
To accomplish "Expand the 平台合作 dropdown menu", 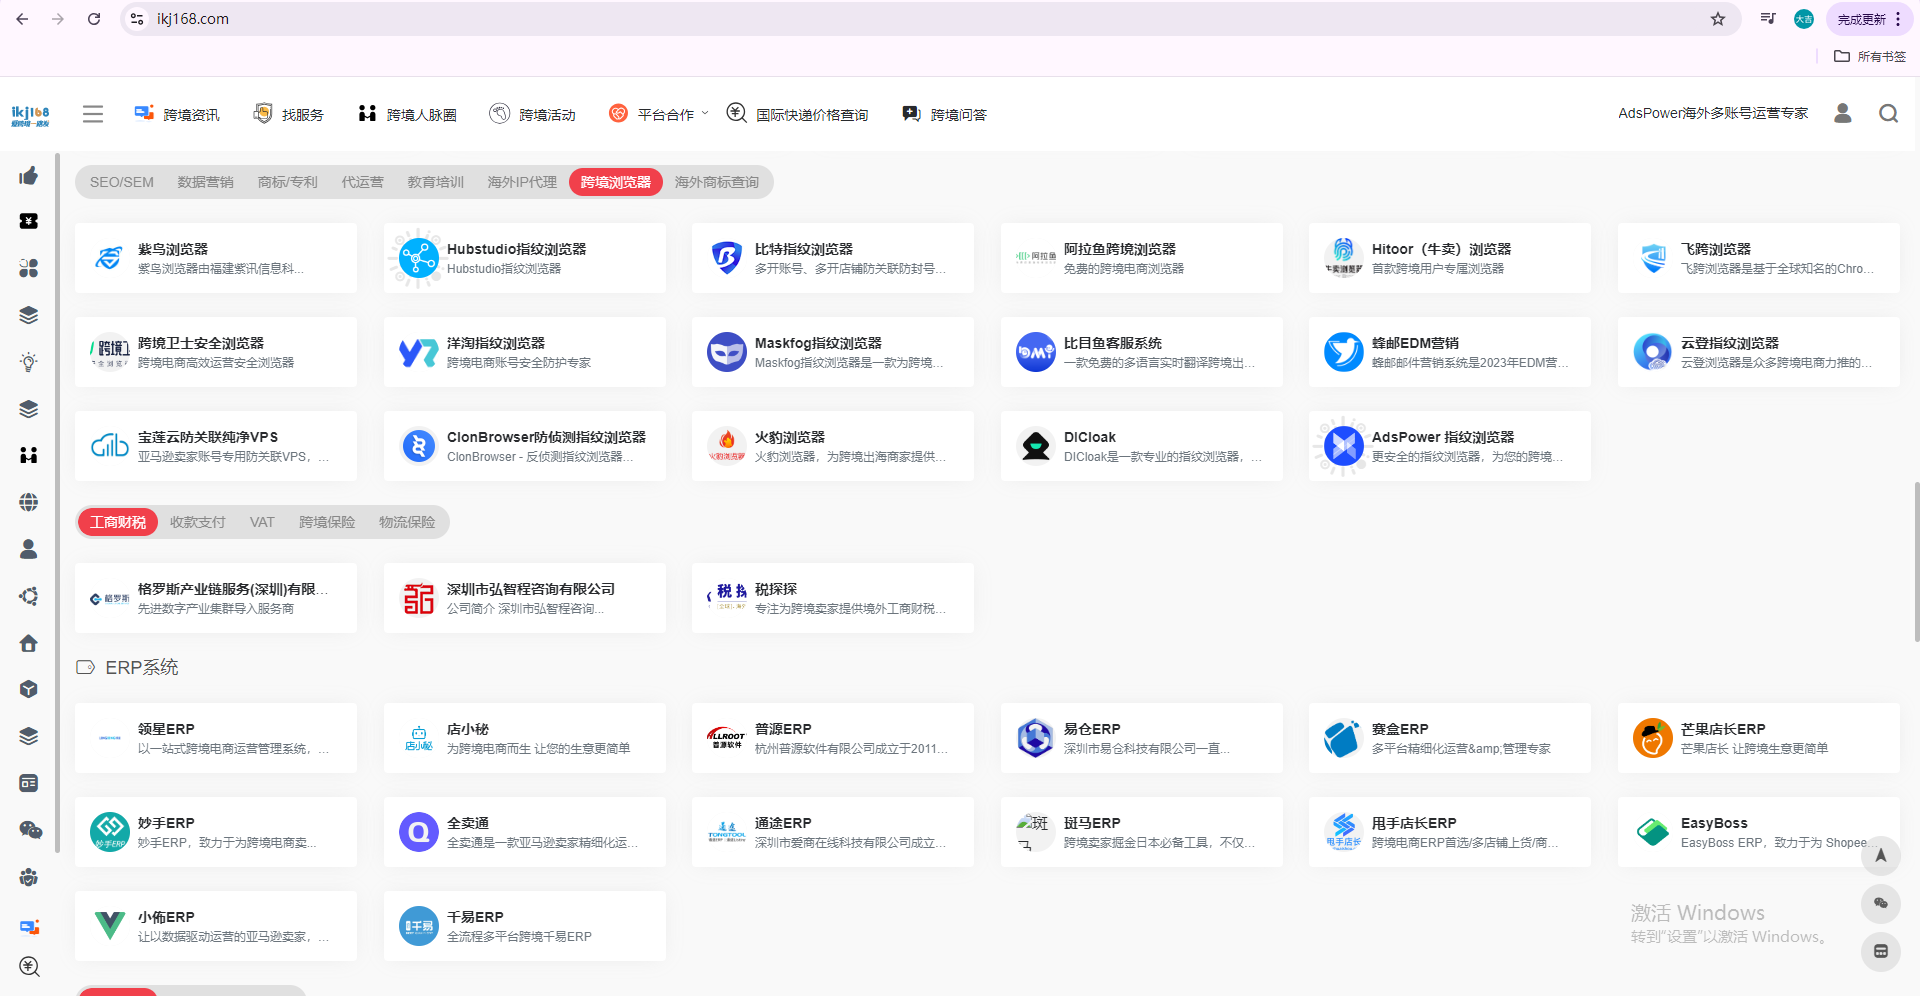I will [659, 114].
